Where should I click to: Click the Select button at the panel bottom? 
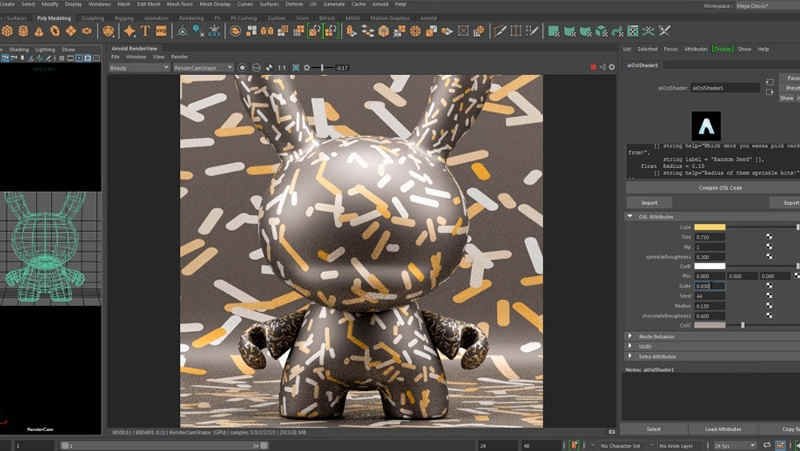654,429
